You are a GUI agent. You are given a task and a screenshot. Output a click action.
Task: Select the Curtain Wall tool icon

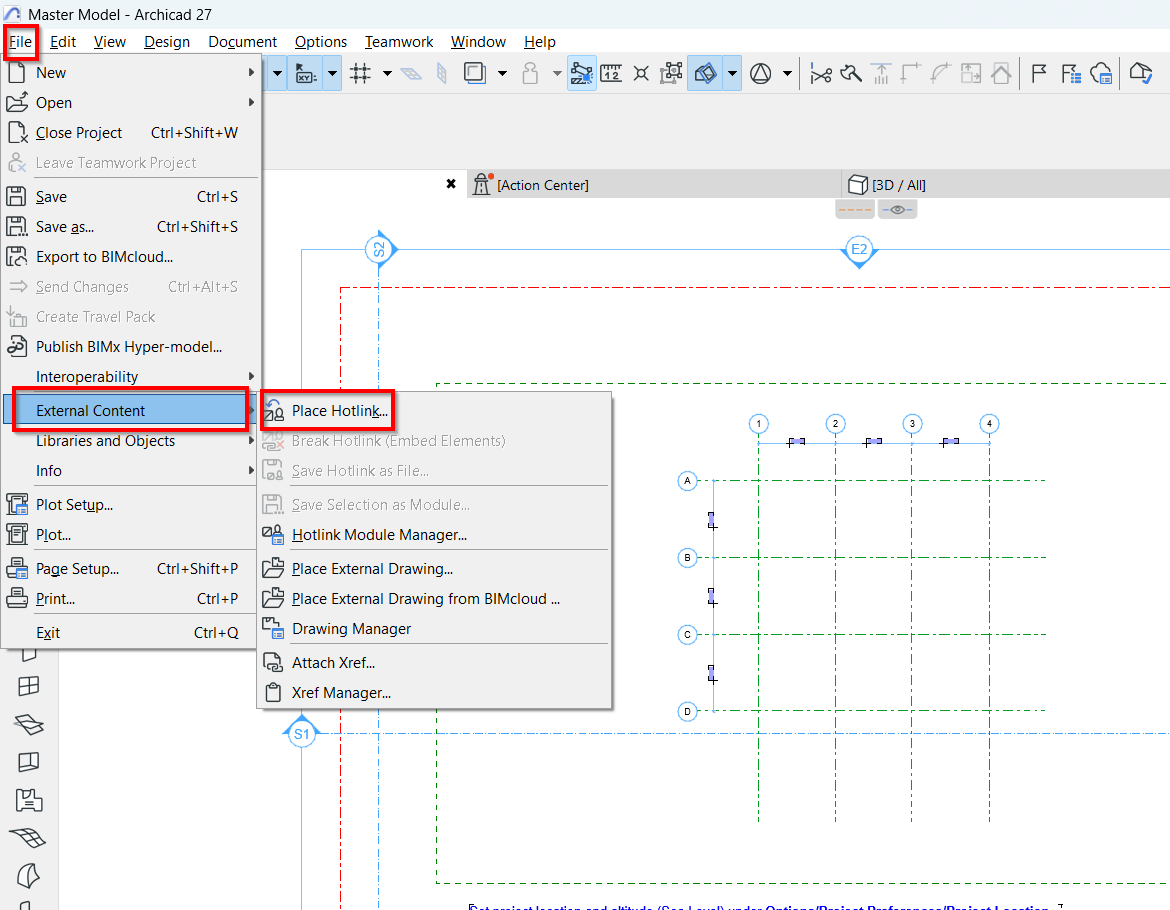(29, 686)
